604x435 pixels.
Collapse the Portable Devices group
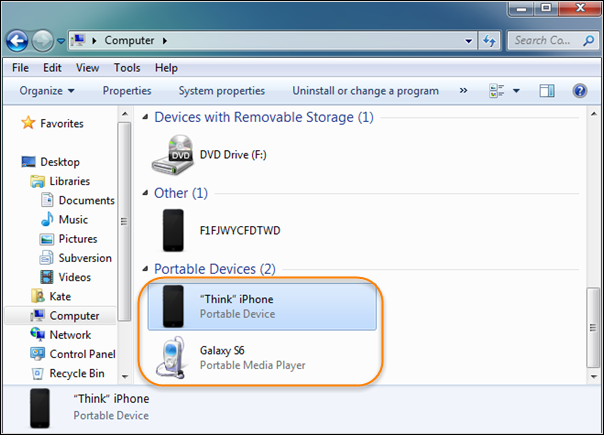(x=145, y=269)
